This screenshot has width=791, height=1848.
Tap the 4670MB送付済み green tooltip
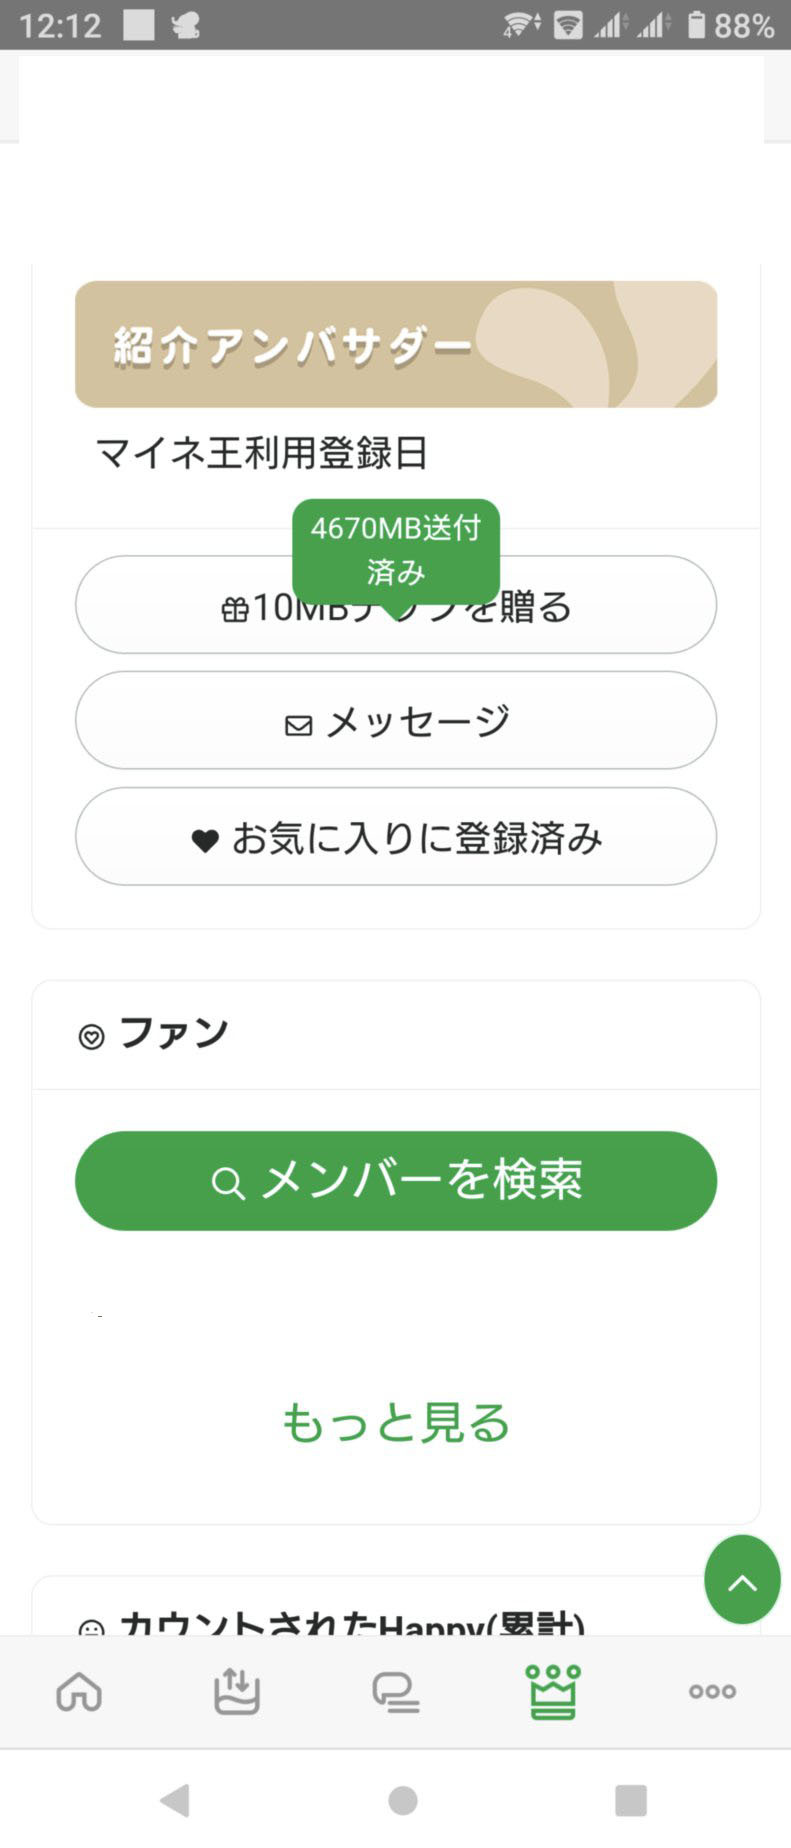point(396,548)
